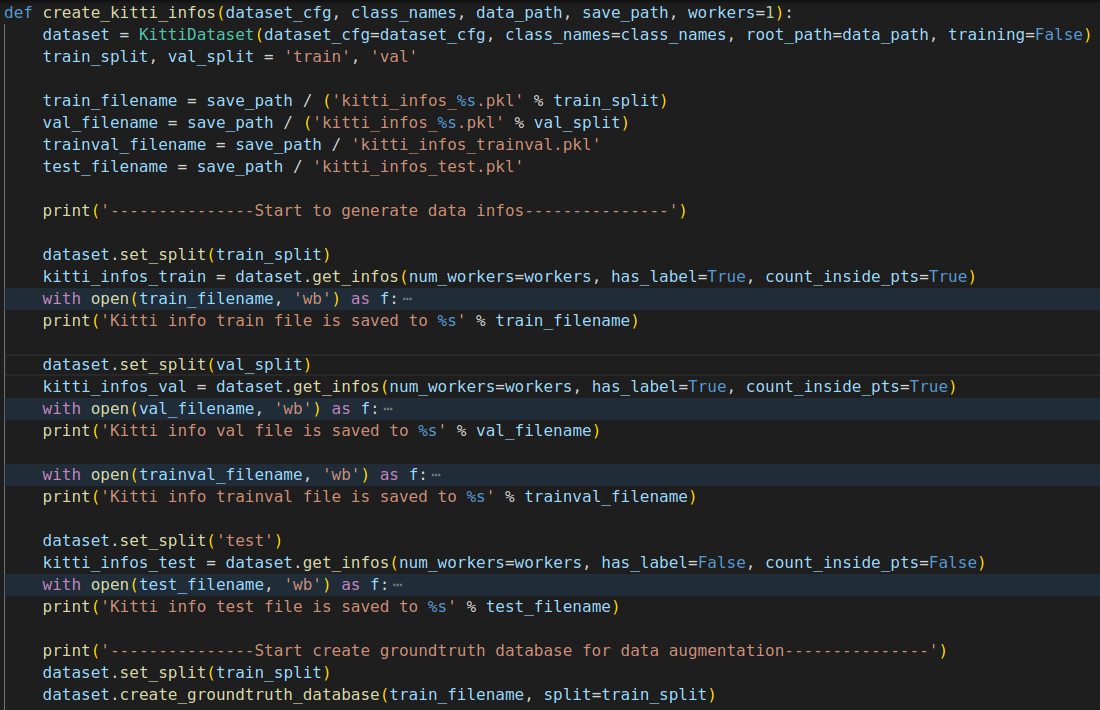Click the 'kitti_infos_test.pkl' string literal
Image resolution: width=1100 pixels, height=710 pixels.
(418, 167)
